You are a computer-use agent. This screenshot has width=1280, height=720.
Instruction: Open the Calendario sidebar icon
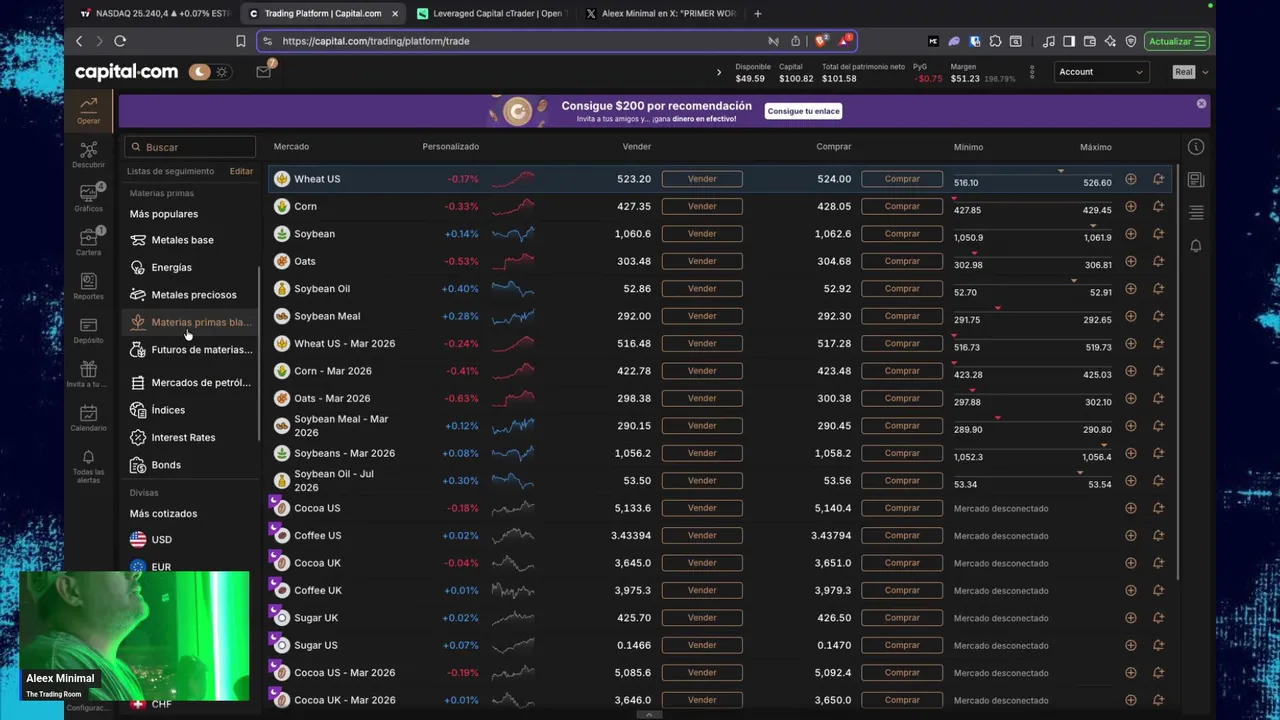89,418
